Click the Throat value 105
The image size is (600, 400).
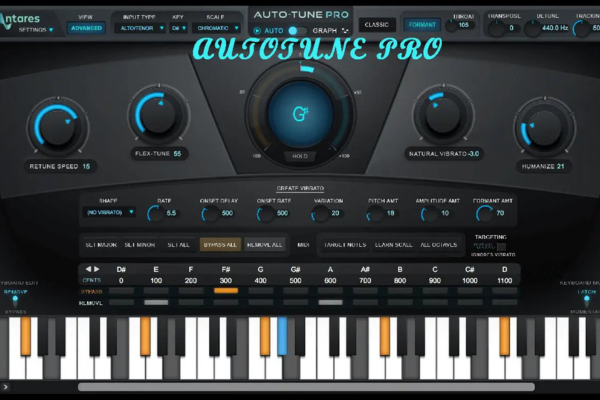tap(464, 25)
